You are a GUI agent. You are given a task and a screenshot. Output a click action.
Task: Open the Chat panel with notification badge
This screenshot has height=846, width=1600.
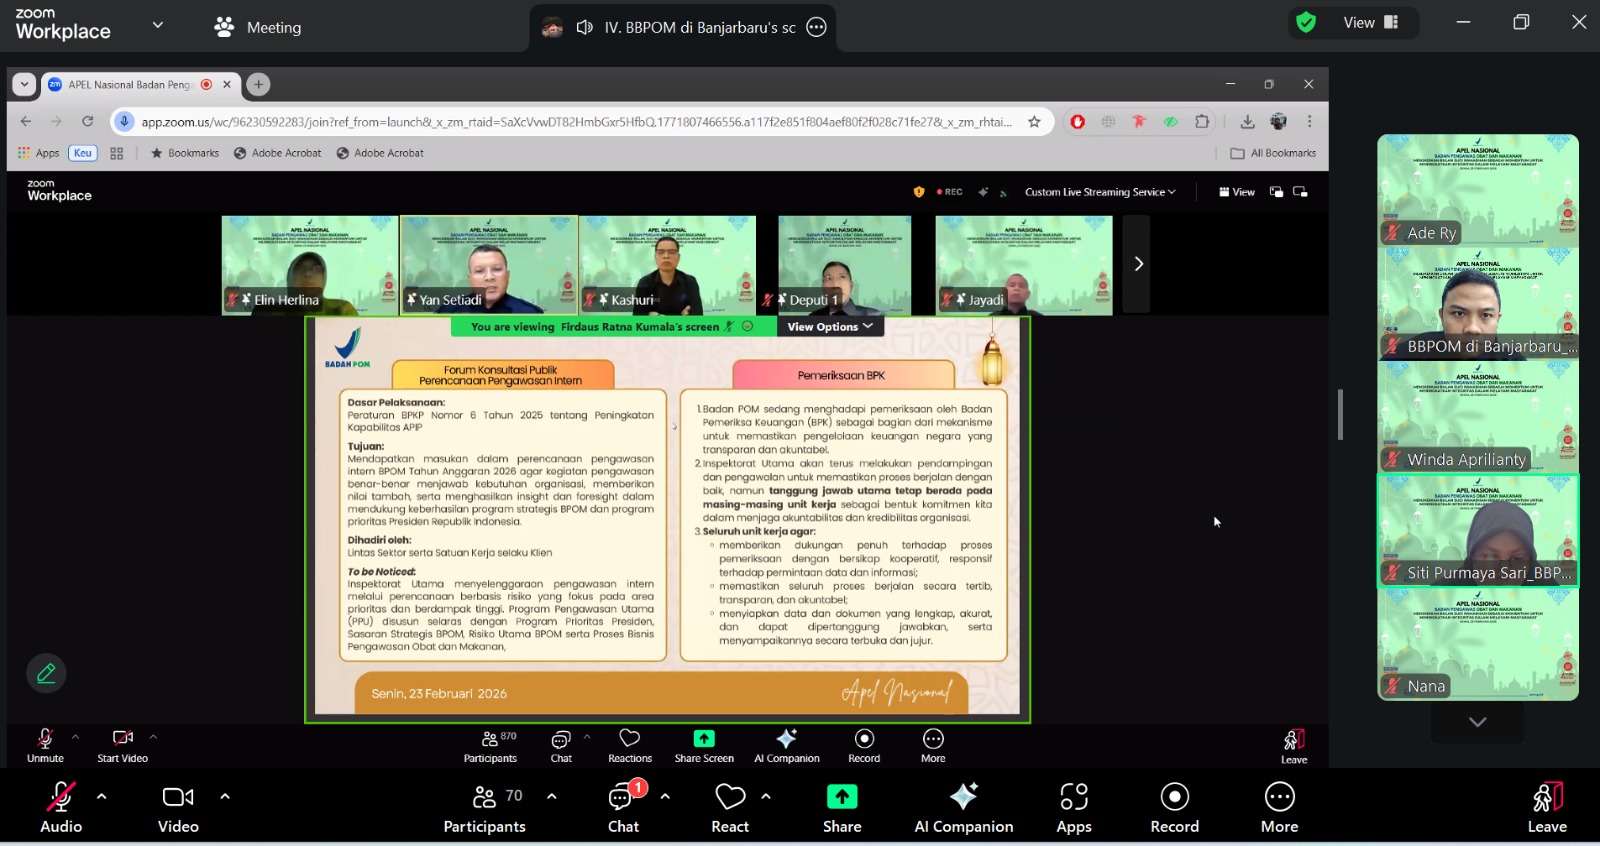pyautogui.click(x=623, y=808)
